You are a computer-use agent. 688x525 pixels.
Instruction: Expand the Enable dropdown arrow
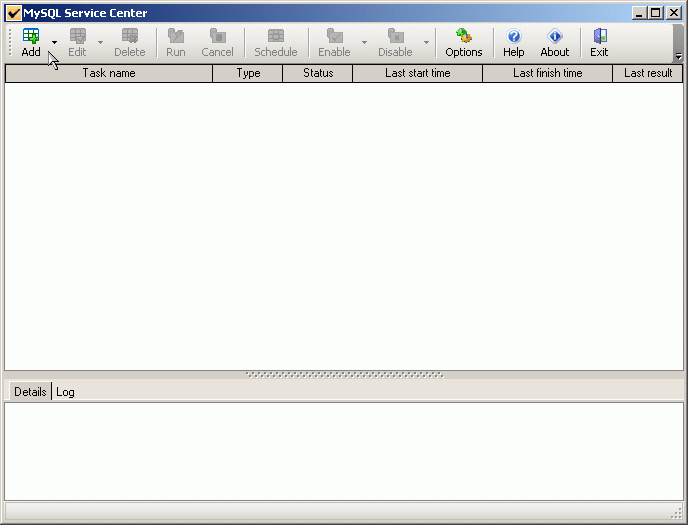(365, 43)
